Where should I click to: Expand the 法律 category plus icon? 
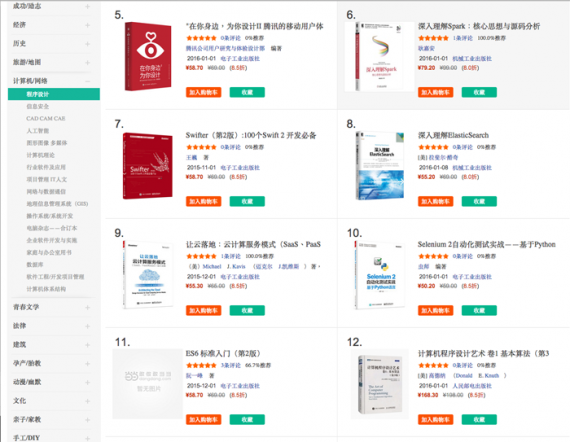pos(87,326)
